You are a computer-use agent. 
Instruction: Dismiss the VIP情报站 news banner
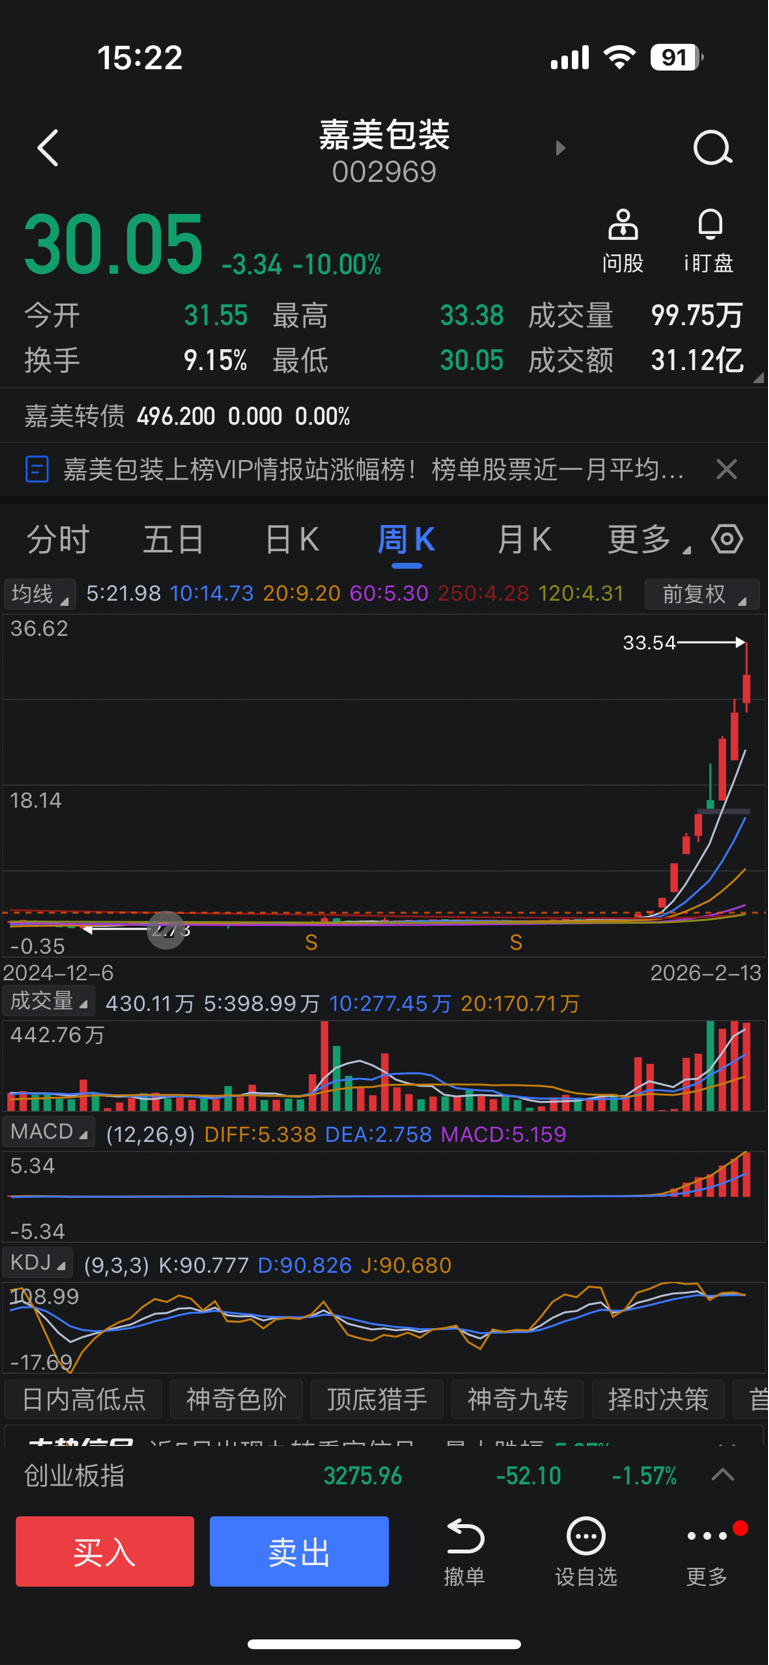point(727,469)
